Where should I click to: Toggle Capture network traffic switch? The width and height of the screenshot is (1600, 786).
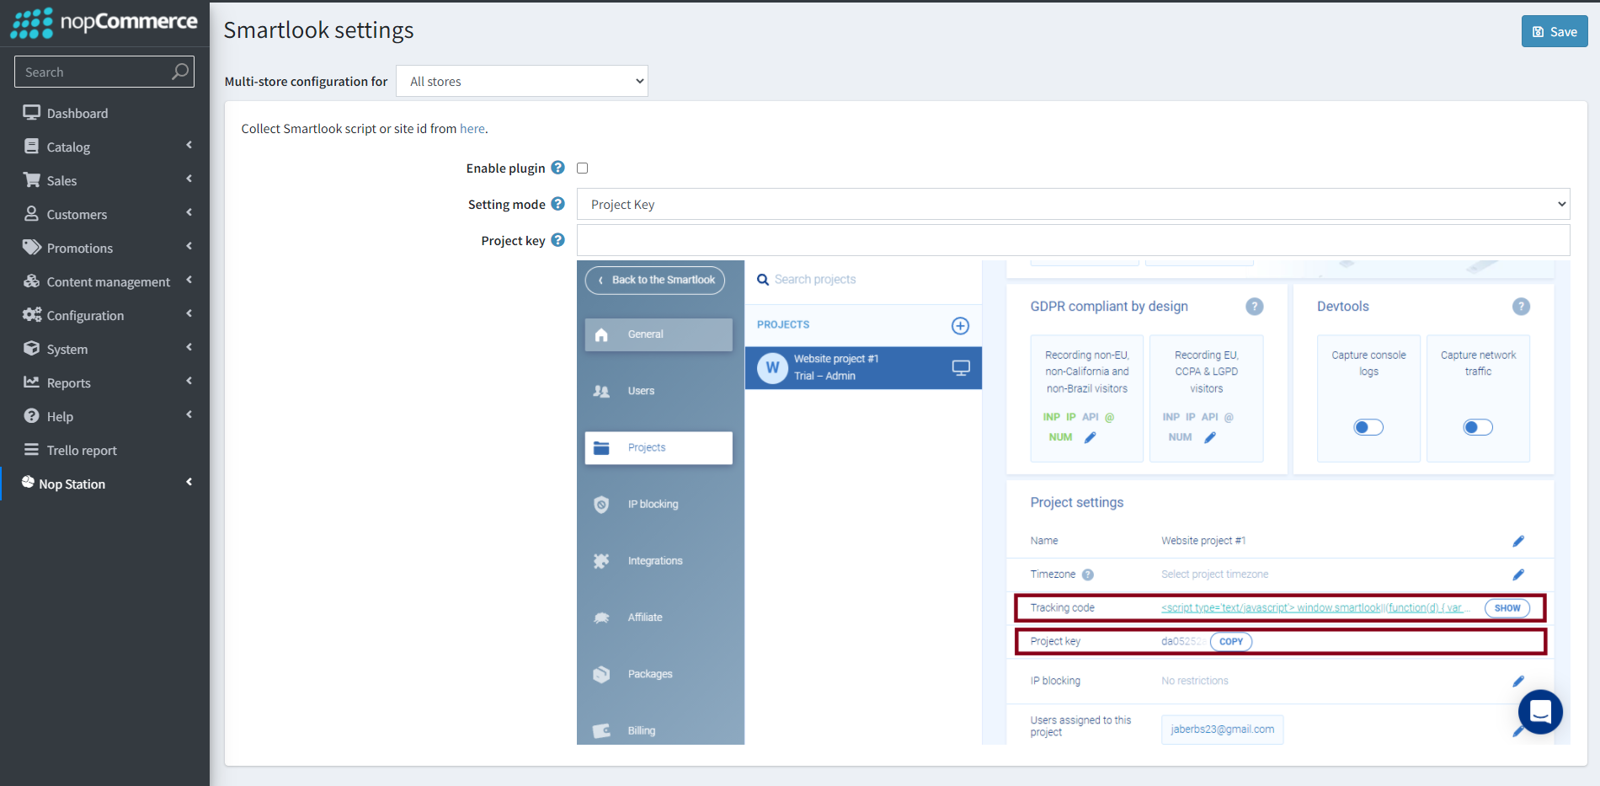point(1478,427)
